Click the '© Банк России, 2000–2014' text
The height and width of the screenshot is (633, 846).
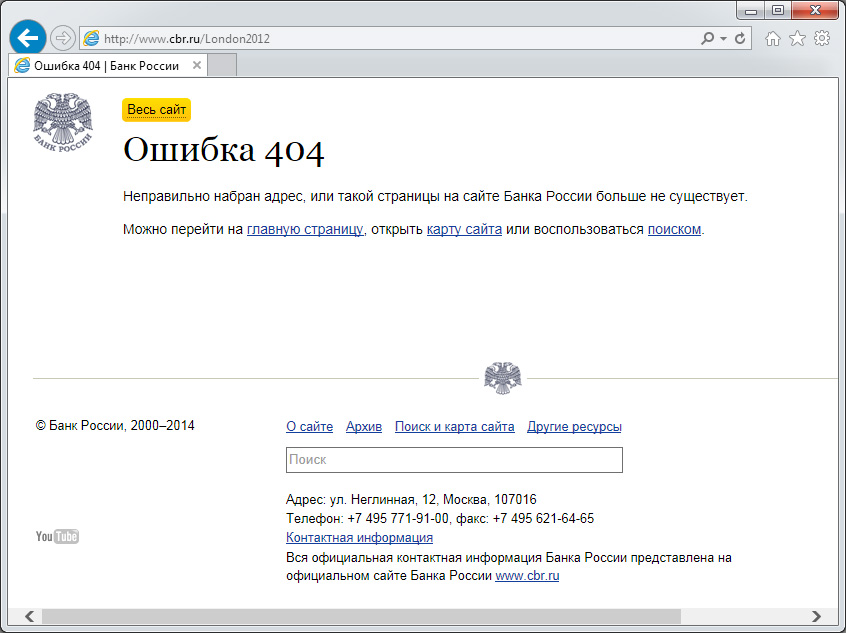pos(115,425)
